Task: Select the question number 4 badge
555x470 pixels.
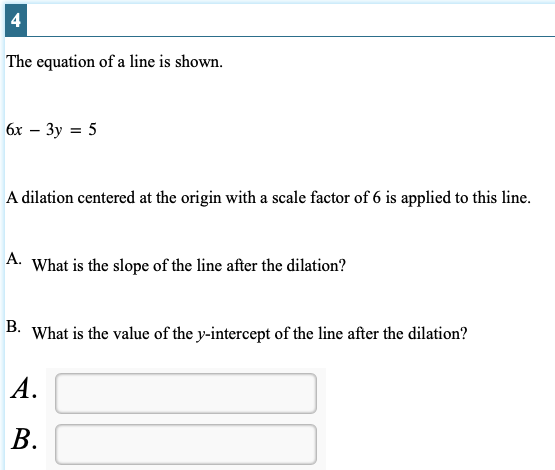Action: (16, 21)
